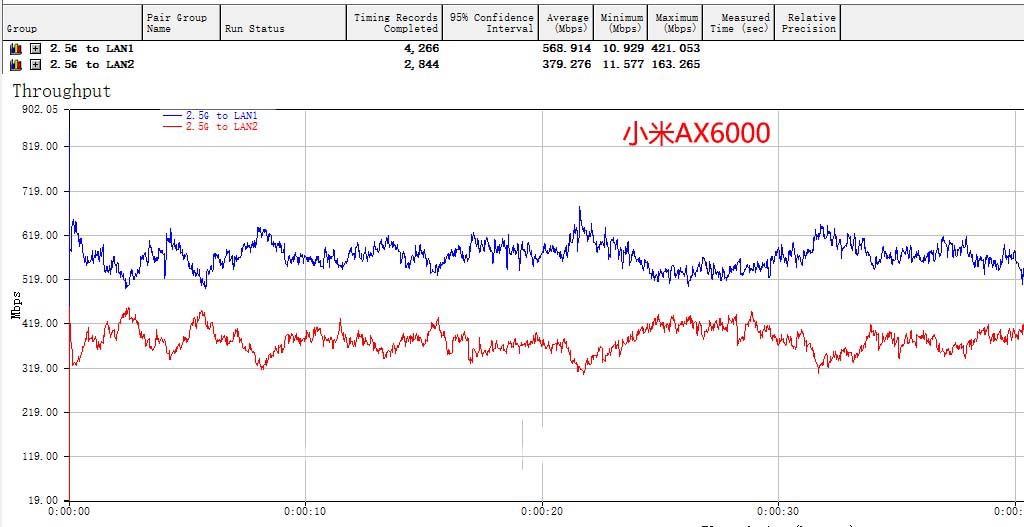This screenshot has width=1024, height=527.
Task: Click the 379.276 average value
Action: point(567,65)
